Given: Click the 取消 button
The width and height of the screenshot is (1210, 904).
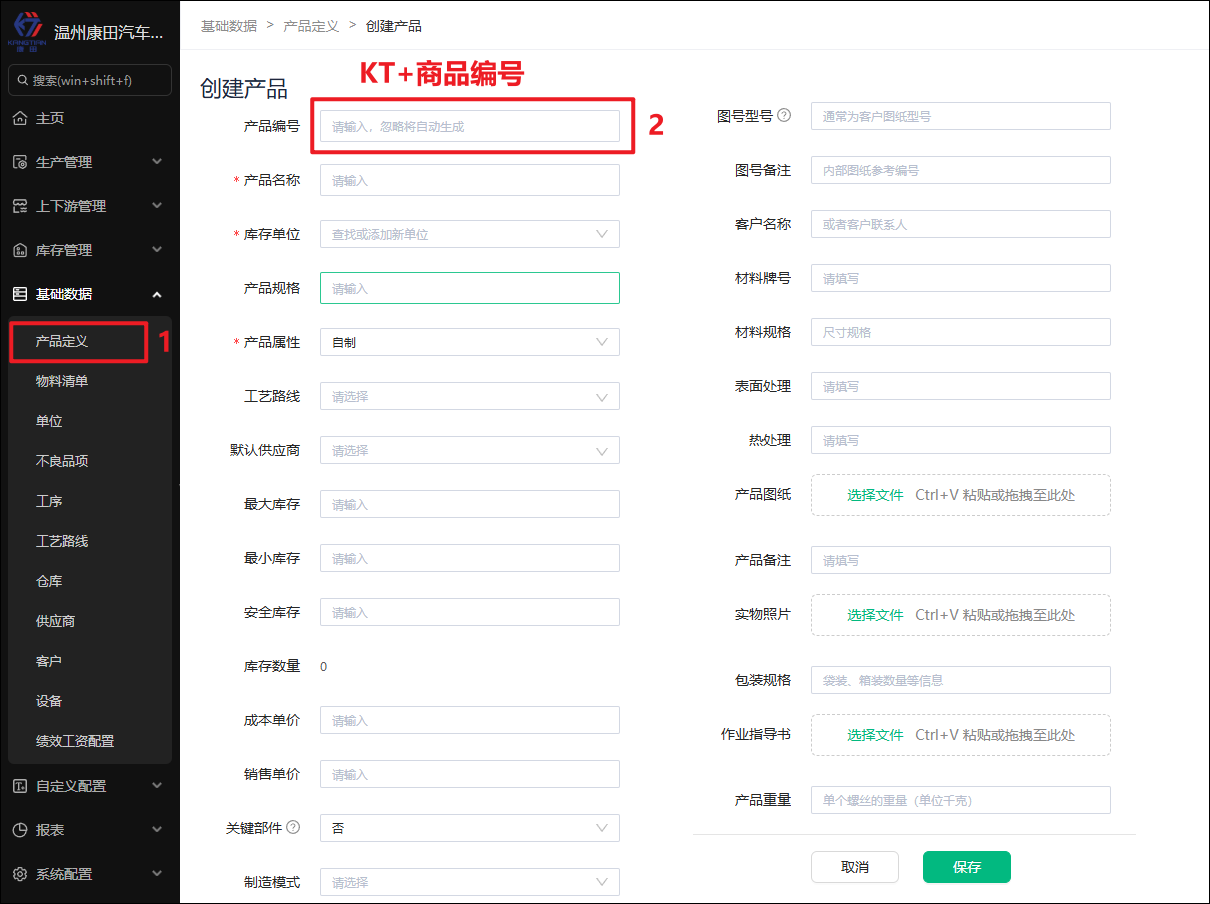Looking at the screenshot, I should click(x=854, y=867).
